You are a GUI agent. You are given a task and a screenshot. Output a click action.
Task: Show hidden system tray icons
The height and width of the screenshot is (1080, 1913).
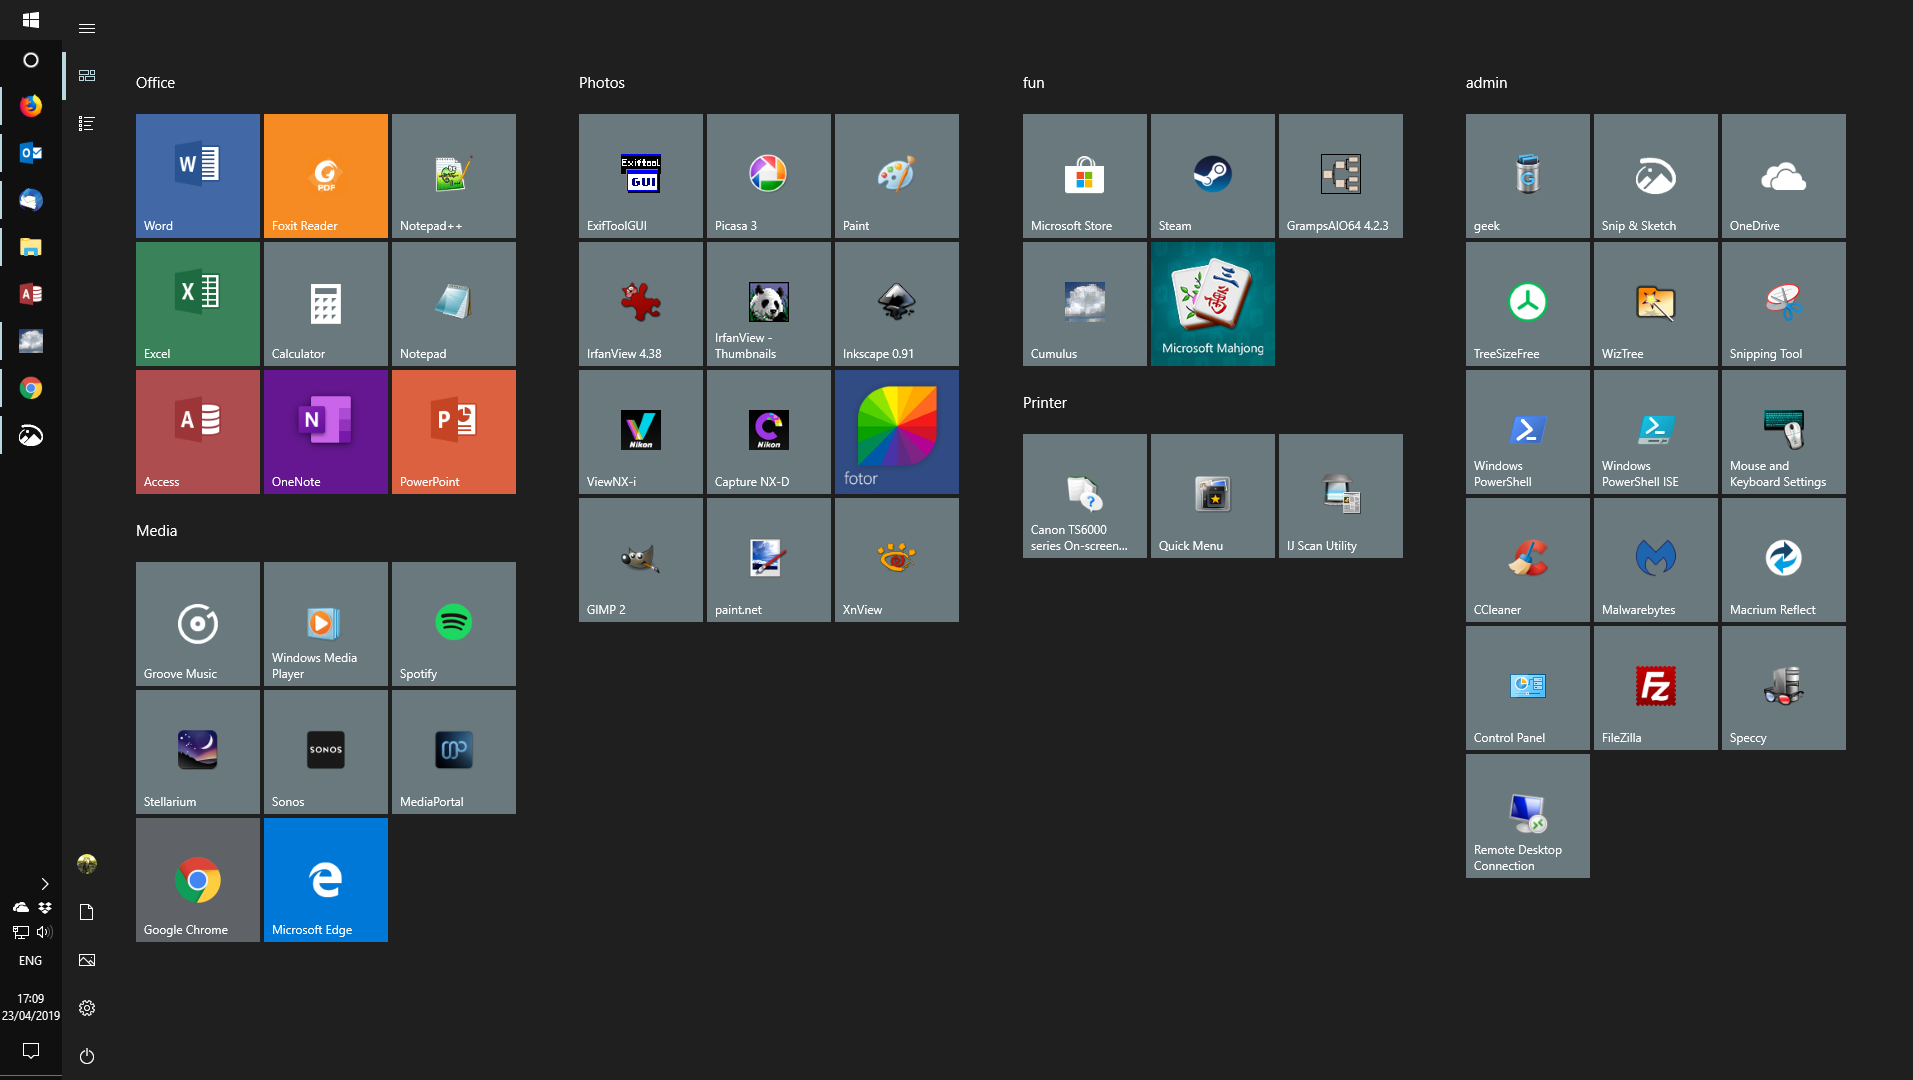pos(44,884)
